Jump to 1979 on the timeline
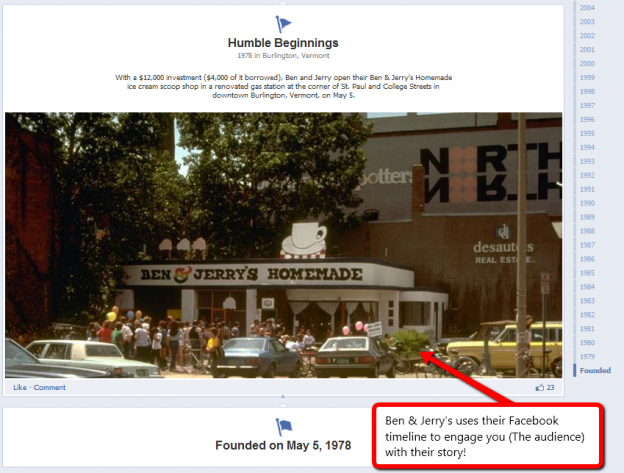The height and width of the screenshot is (473, 624). click(x=587, y=356)
